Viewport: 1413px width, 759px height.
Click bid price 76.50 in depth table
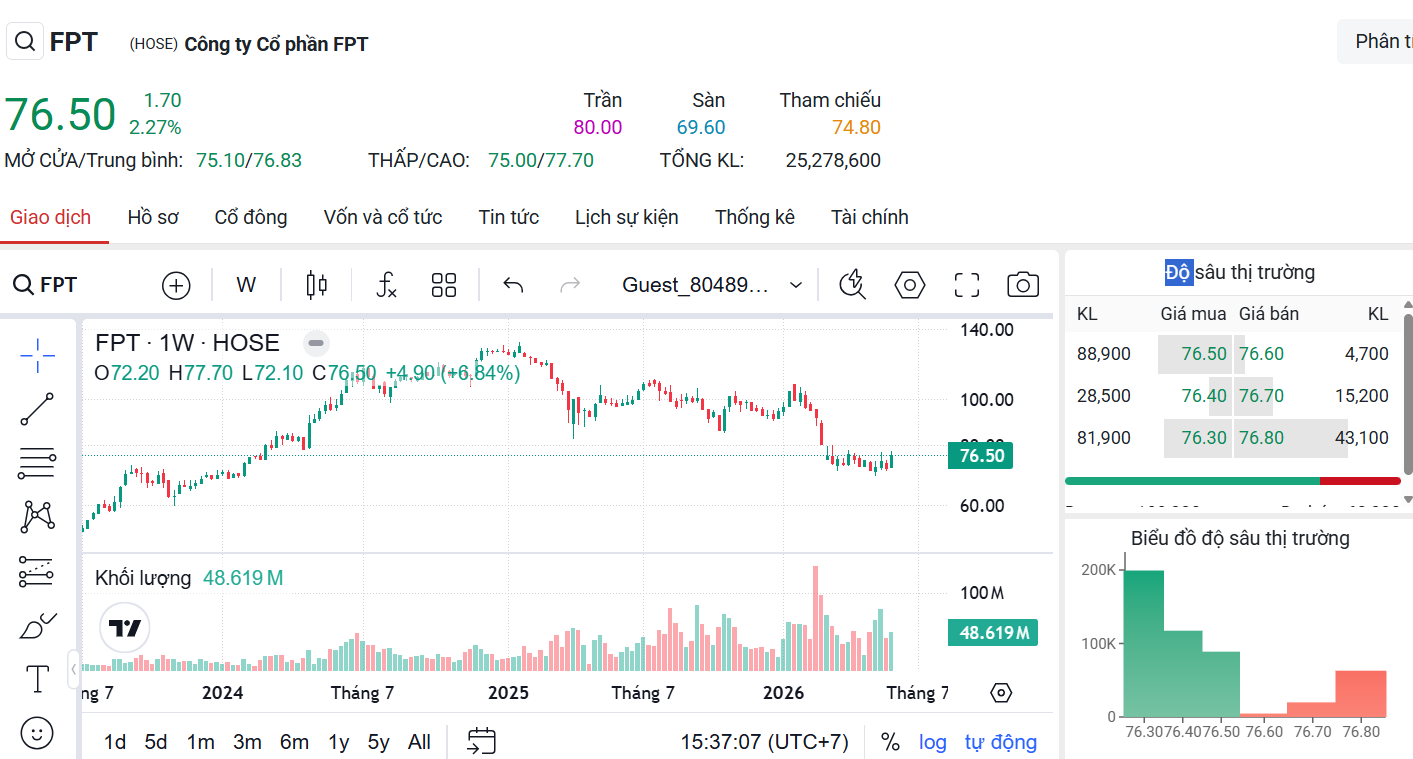click(1204, 354)
